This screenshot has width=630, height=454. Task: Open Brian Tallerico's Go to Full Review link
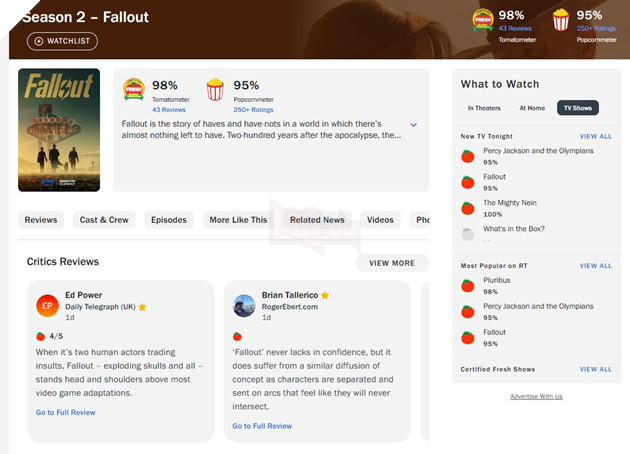[x=262, y=426]
